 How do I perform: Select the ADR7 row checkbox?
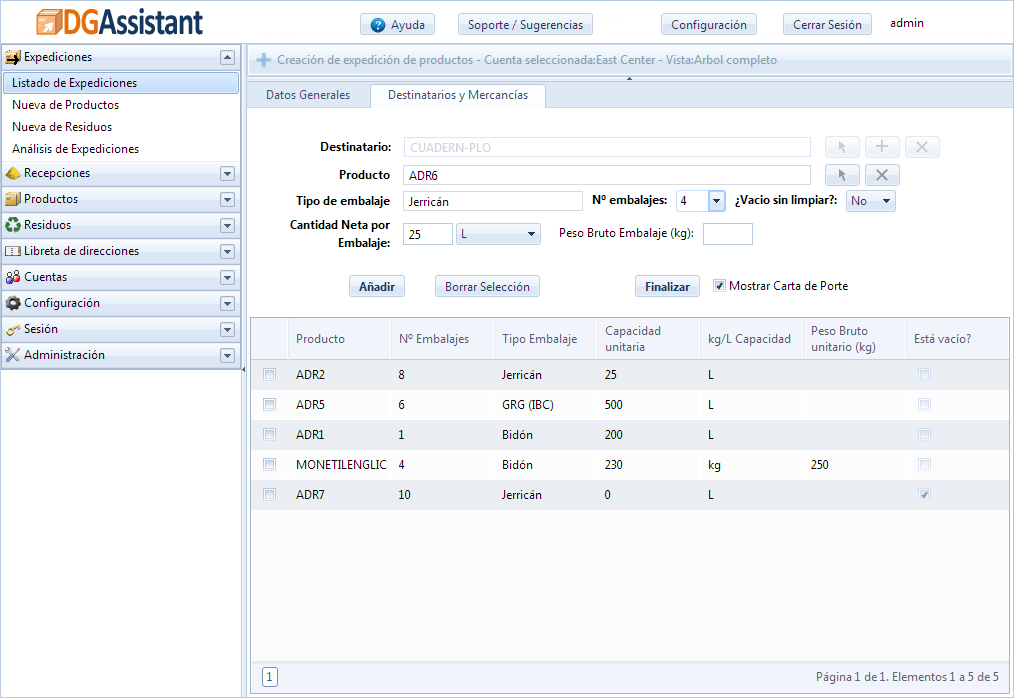[270, 494]
